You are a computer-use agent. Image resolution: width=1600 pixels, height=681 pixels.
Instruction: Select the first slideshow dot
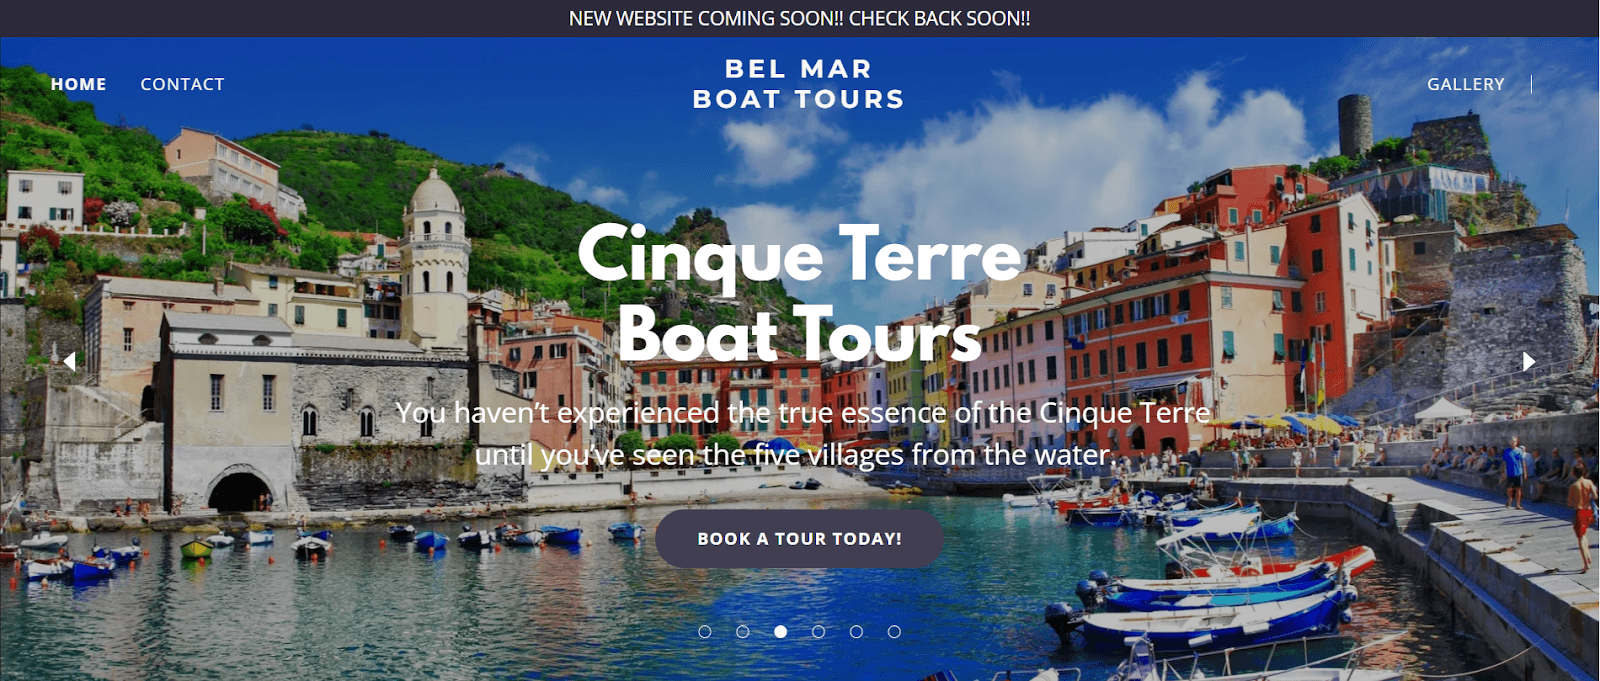point(705,632)
